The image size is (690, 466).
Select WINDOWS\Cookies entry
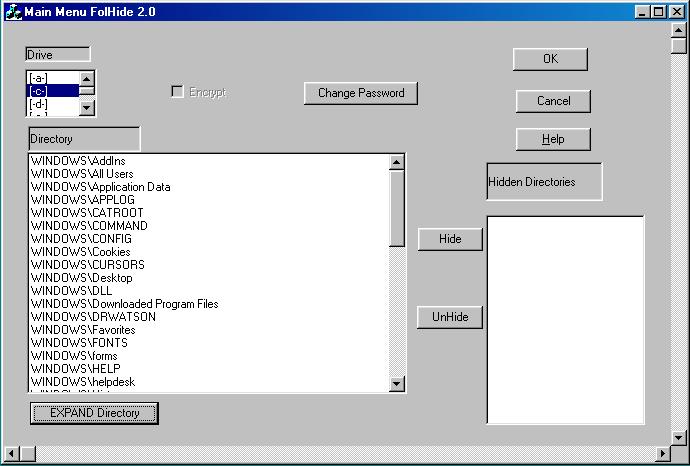click(209, 252)
